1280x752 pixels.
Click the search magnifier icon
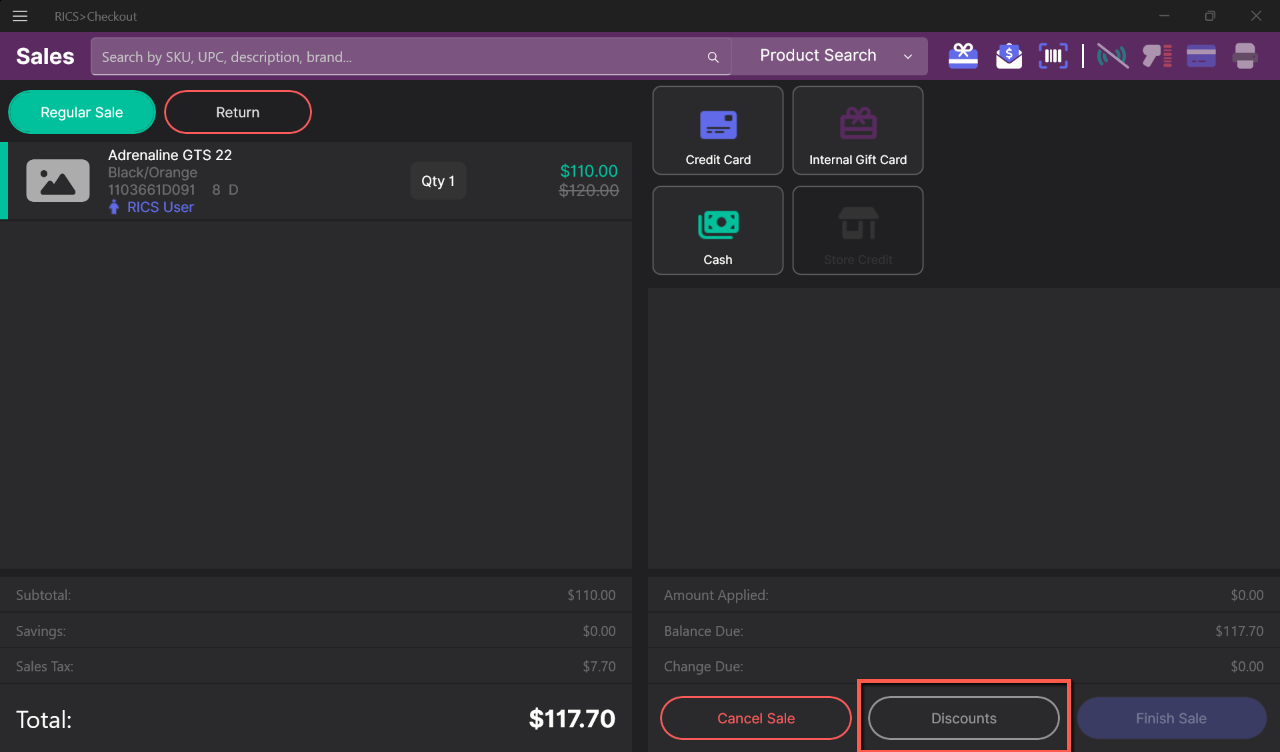pyautogui.click(x=713, y=57)
